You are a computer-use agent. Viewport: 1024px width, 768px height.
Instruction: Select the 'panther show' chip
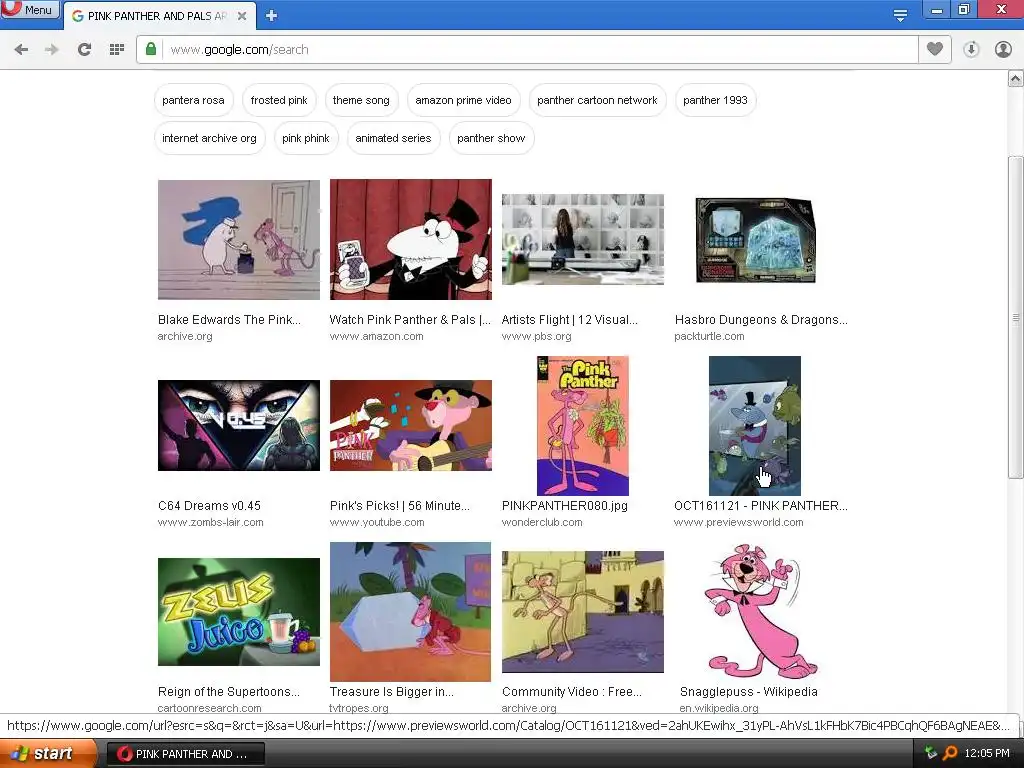491,138
